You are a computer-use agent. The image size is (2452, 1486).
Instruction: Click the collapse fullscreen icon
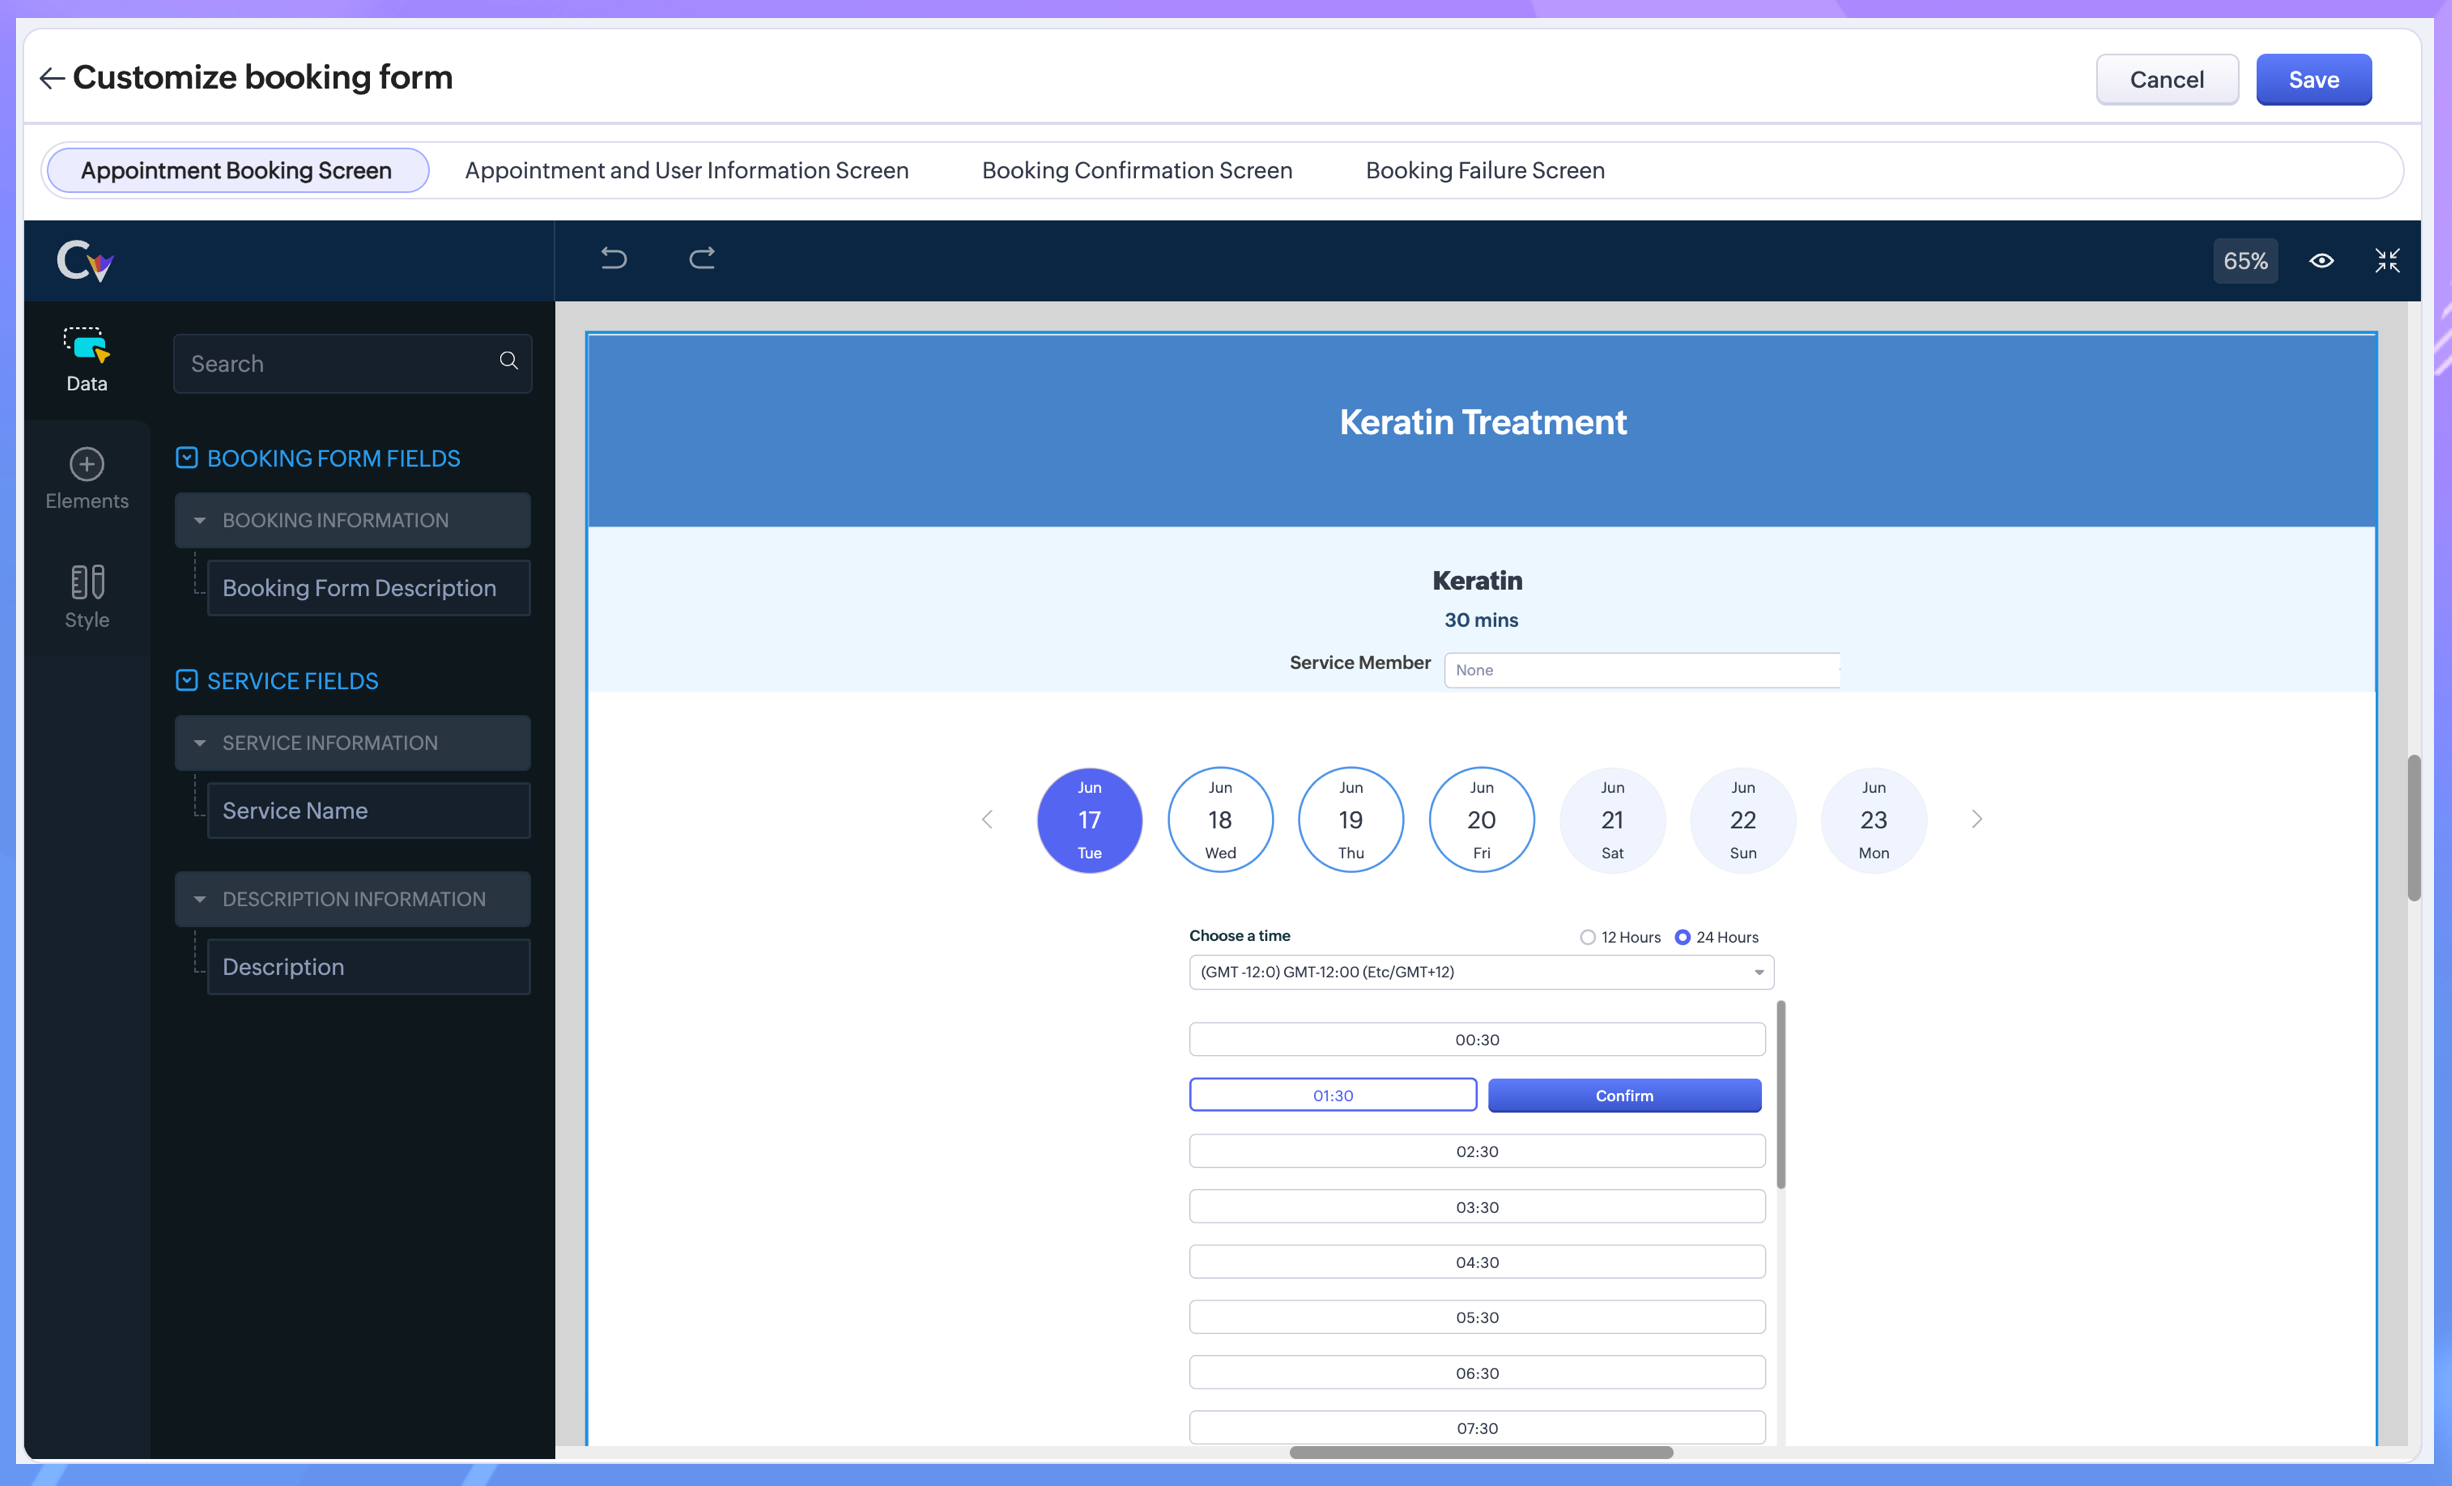2387,261
